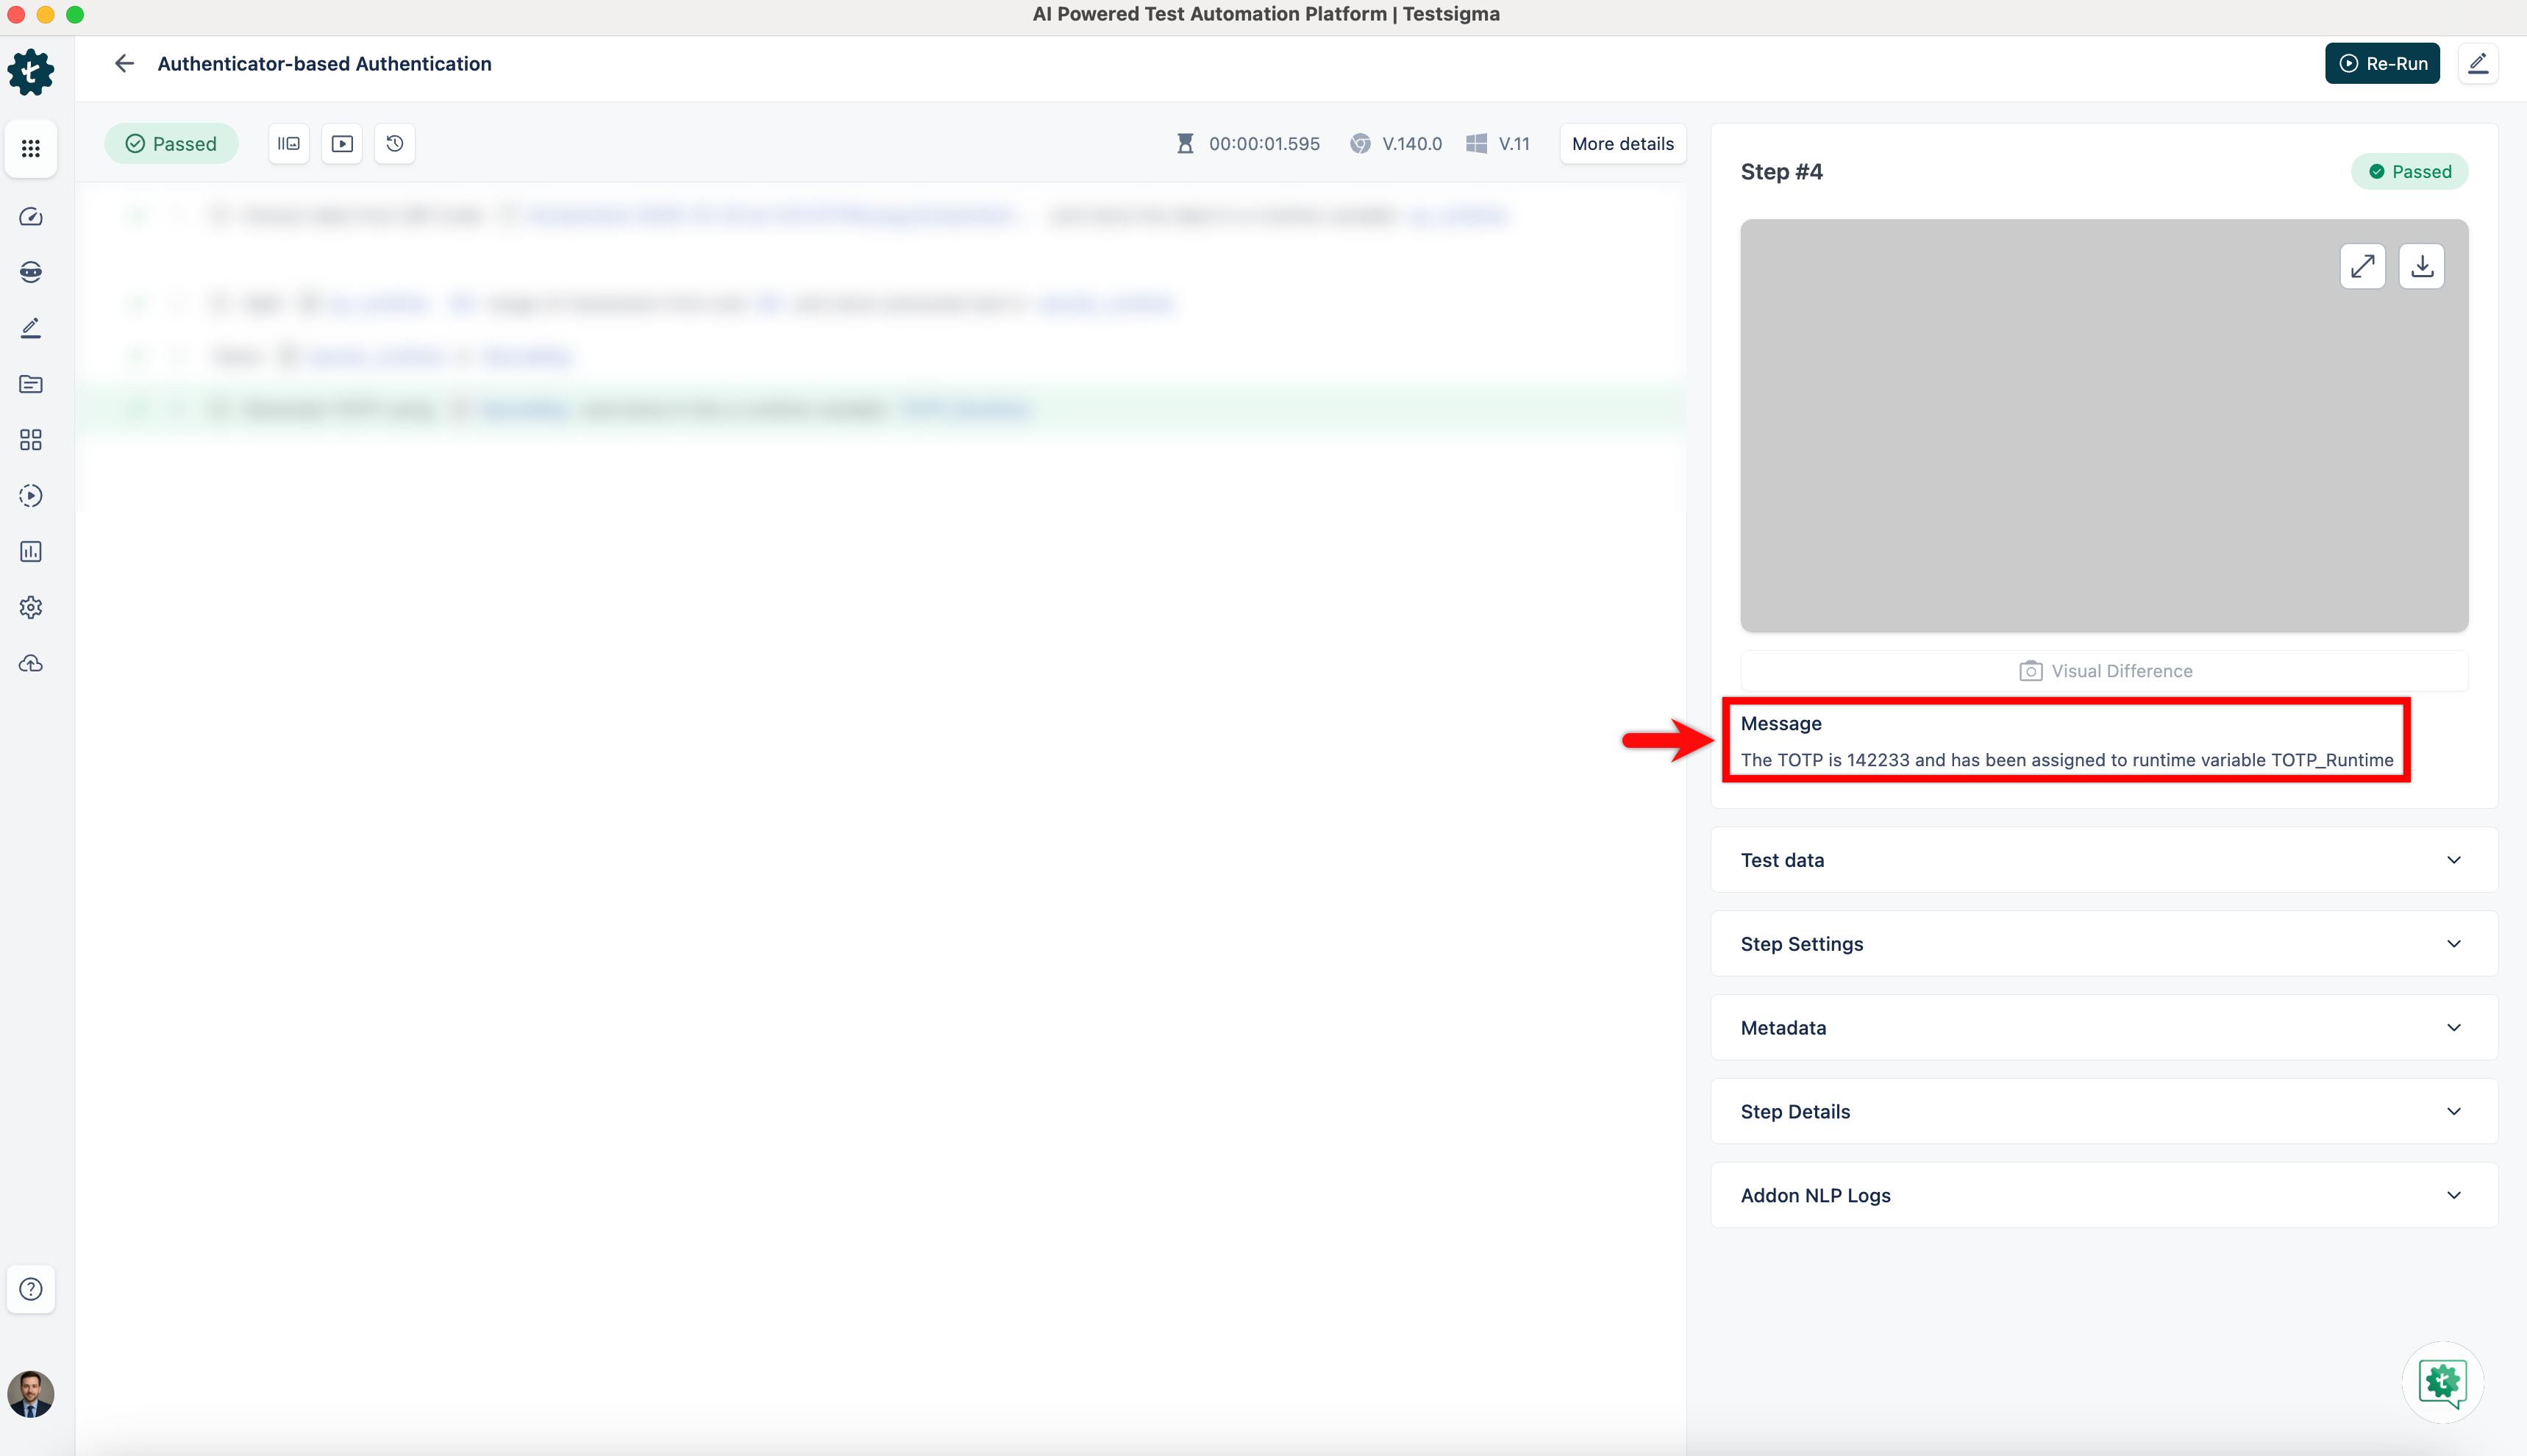Expand the Step Details section
Image resolution: width=2527 pixels, height=1456 pixels.
2104,1112
